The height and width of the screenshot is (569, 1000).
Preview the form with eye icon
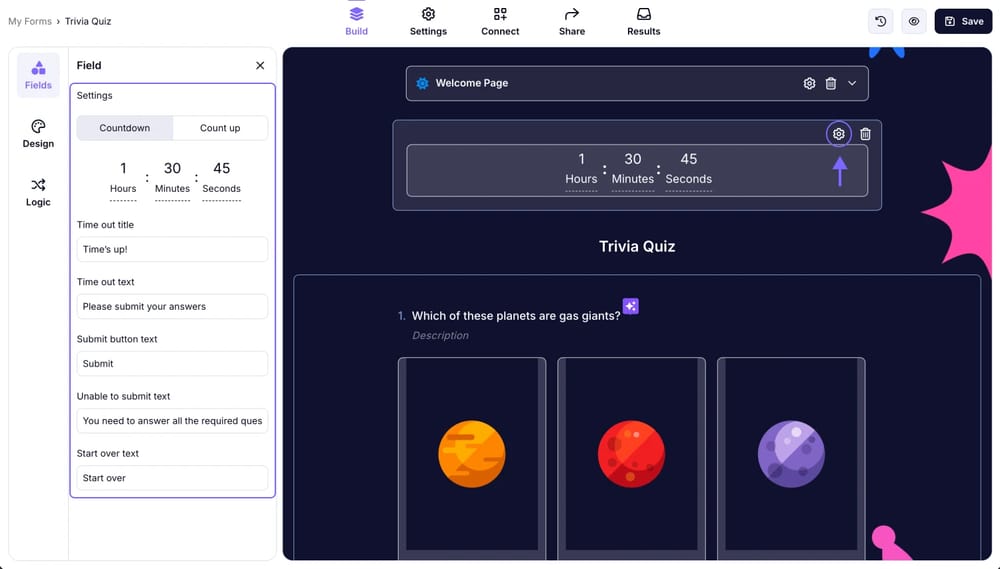913,21
